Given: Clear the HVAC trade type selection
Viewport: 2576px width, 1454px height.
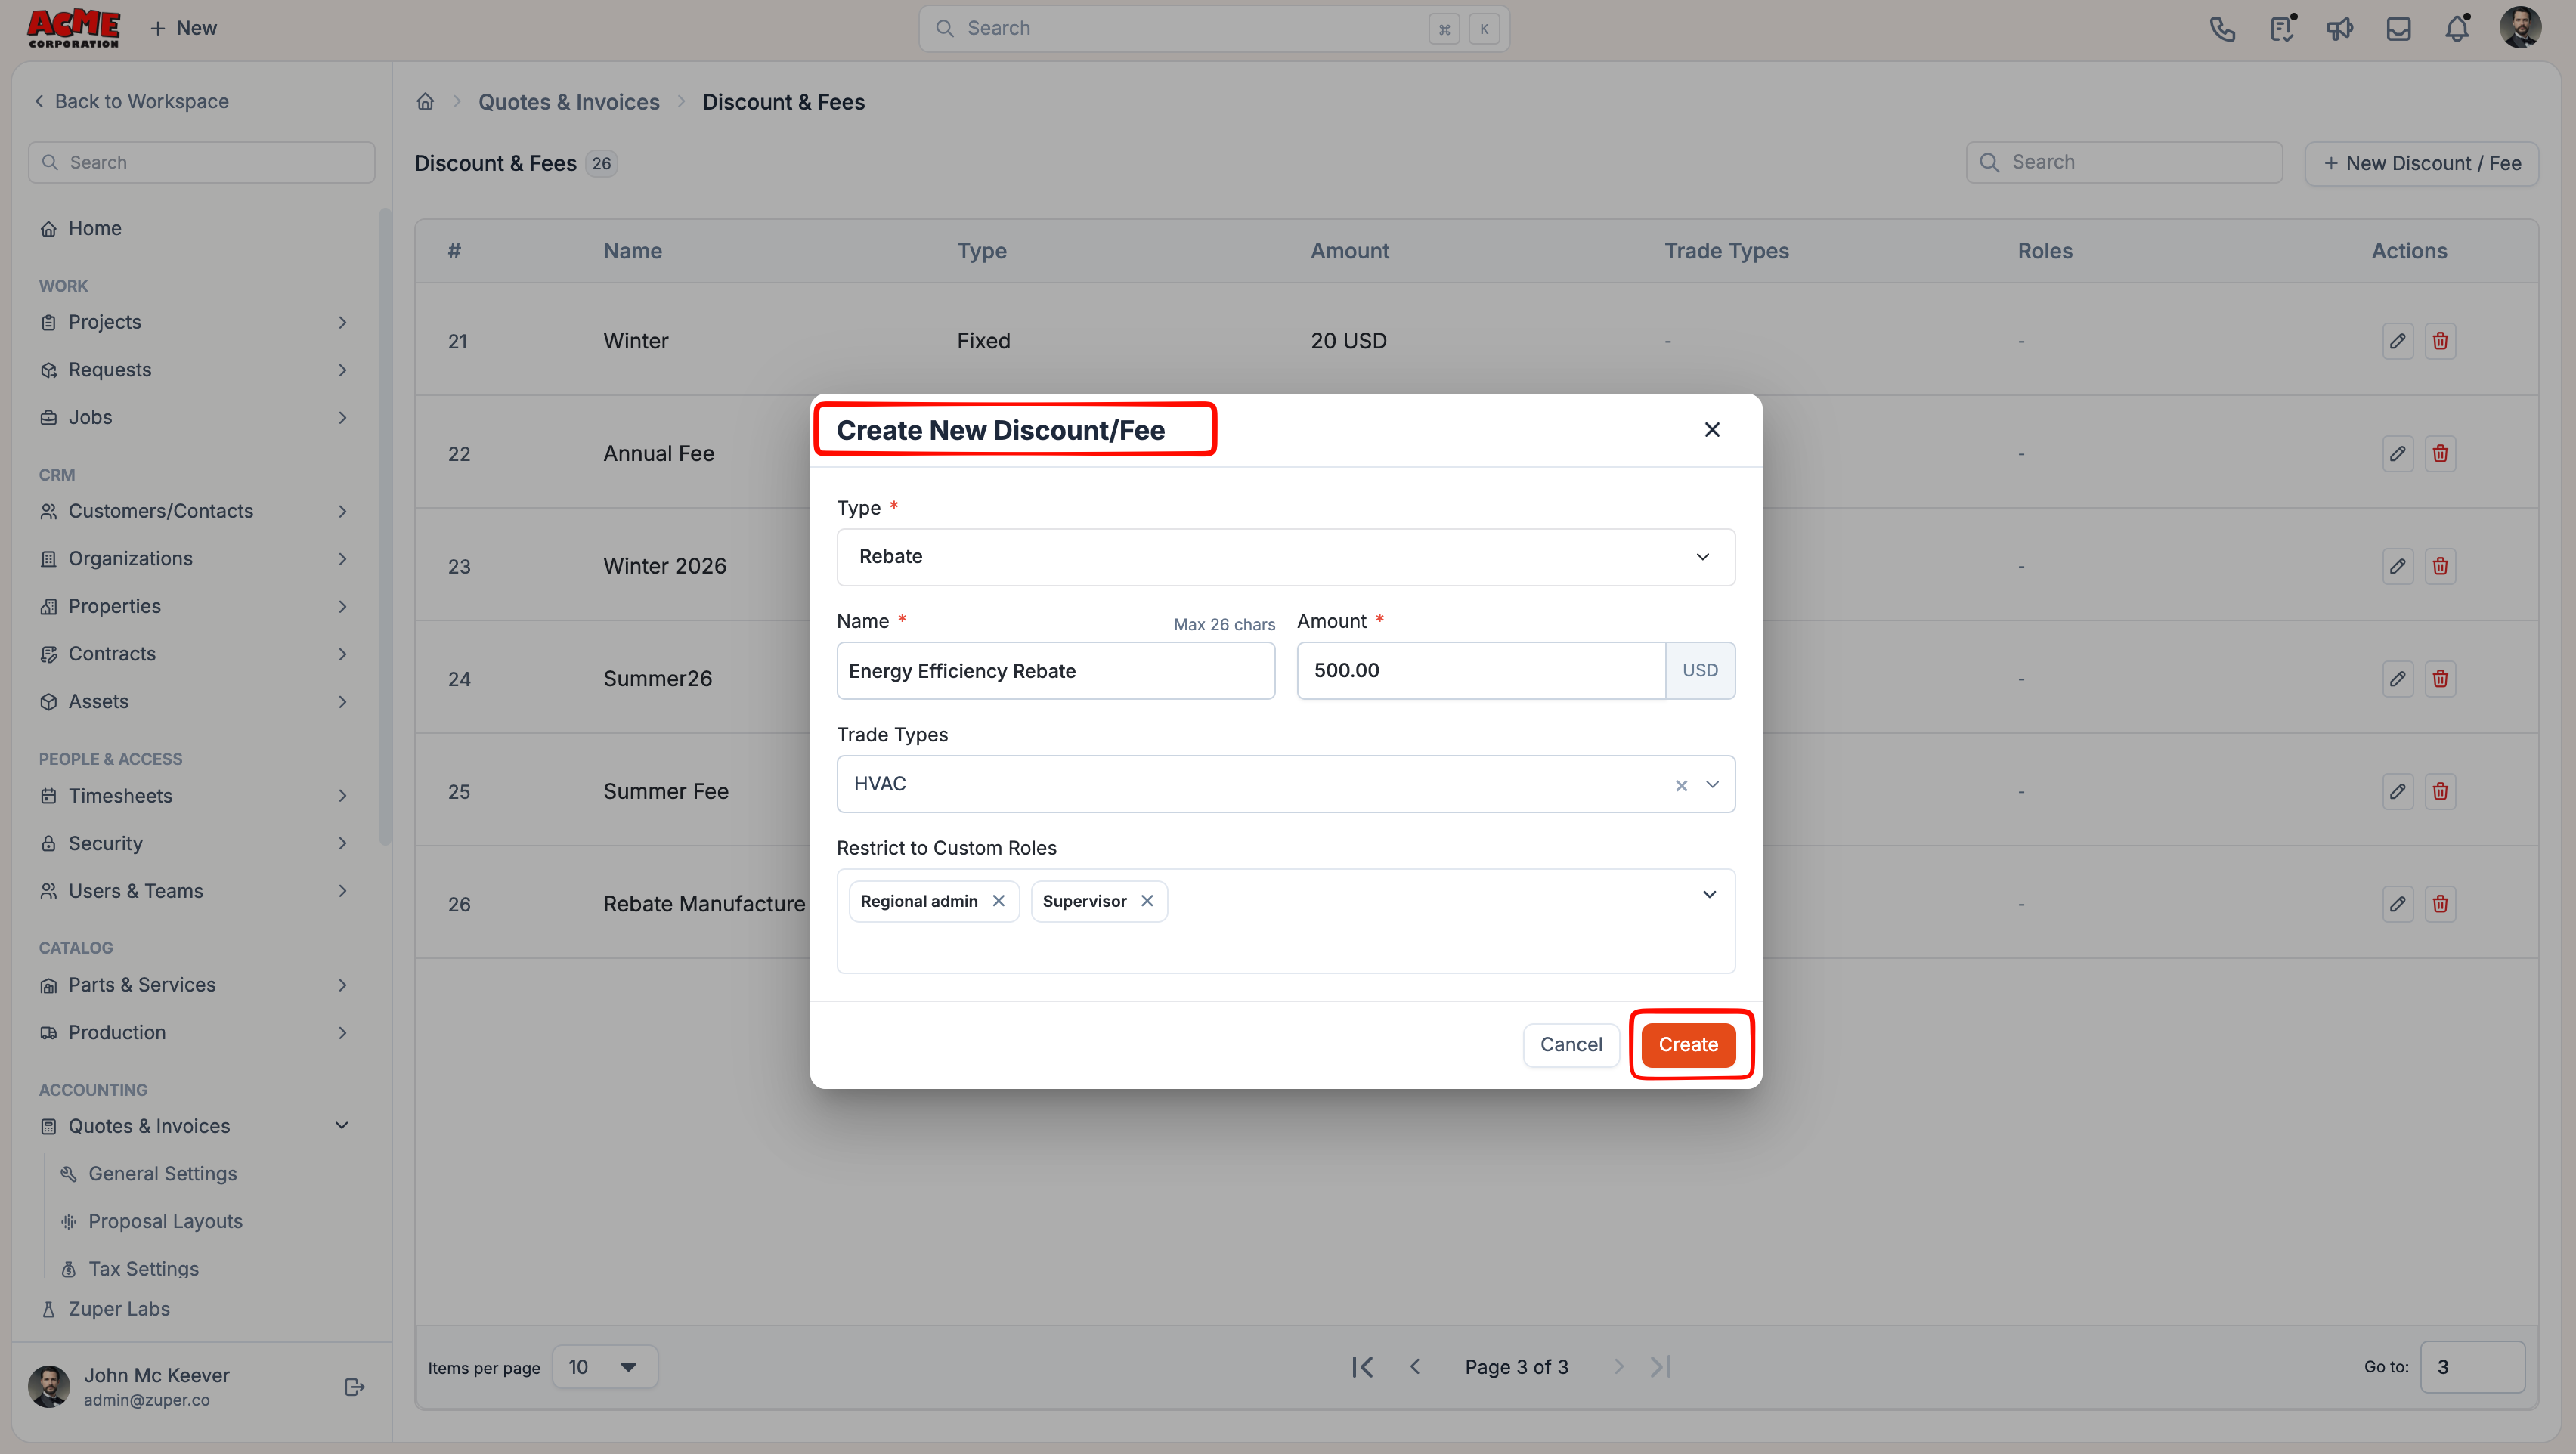Looking at the screenshot, I should click(1681, 786).
